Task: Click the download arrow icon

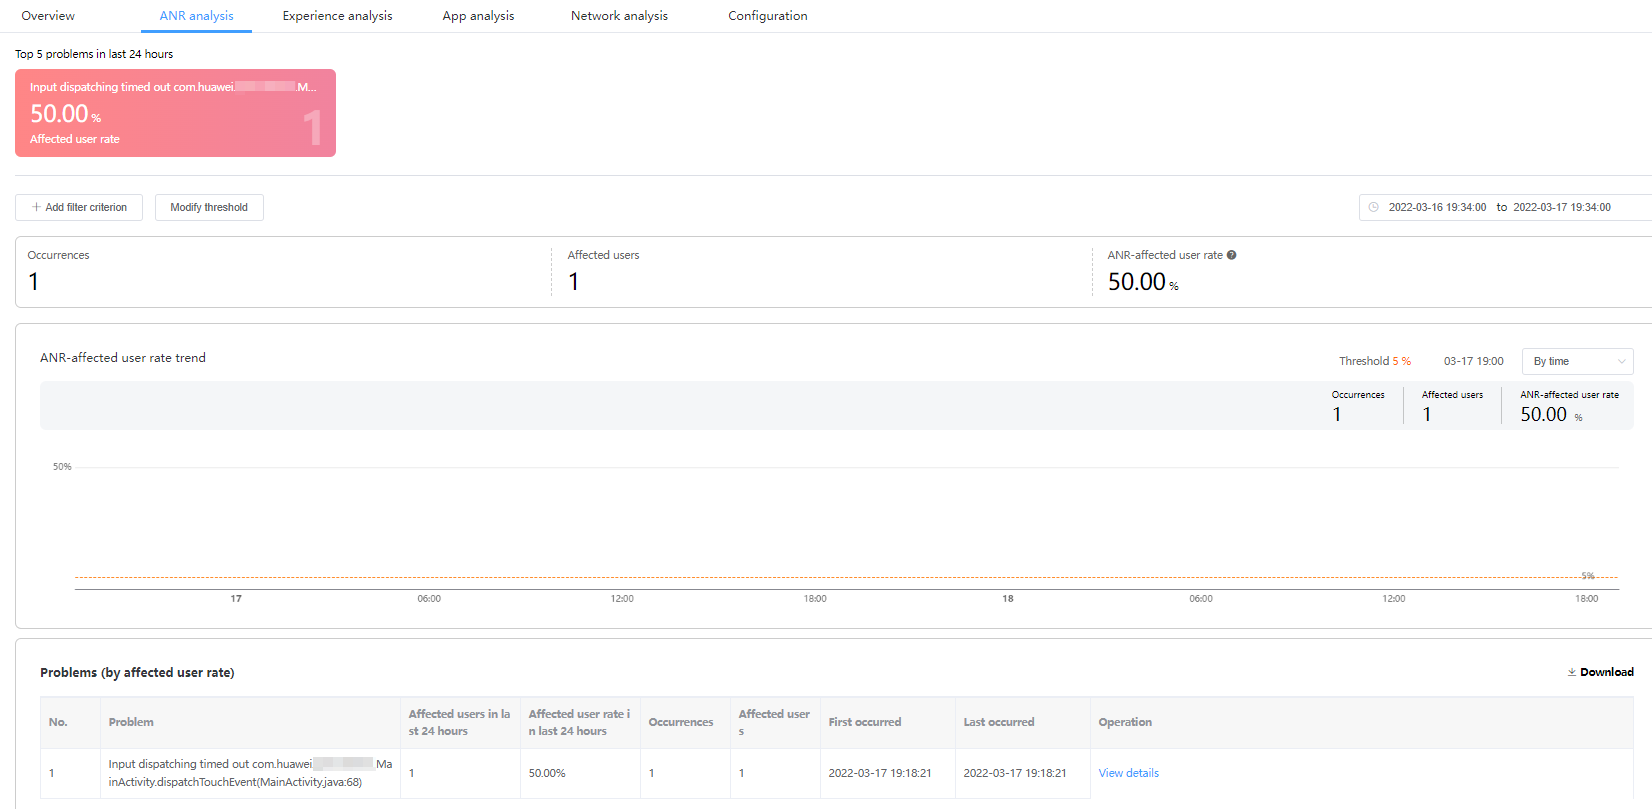Action: click(x=1572, y=672)
